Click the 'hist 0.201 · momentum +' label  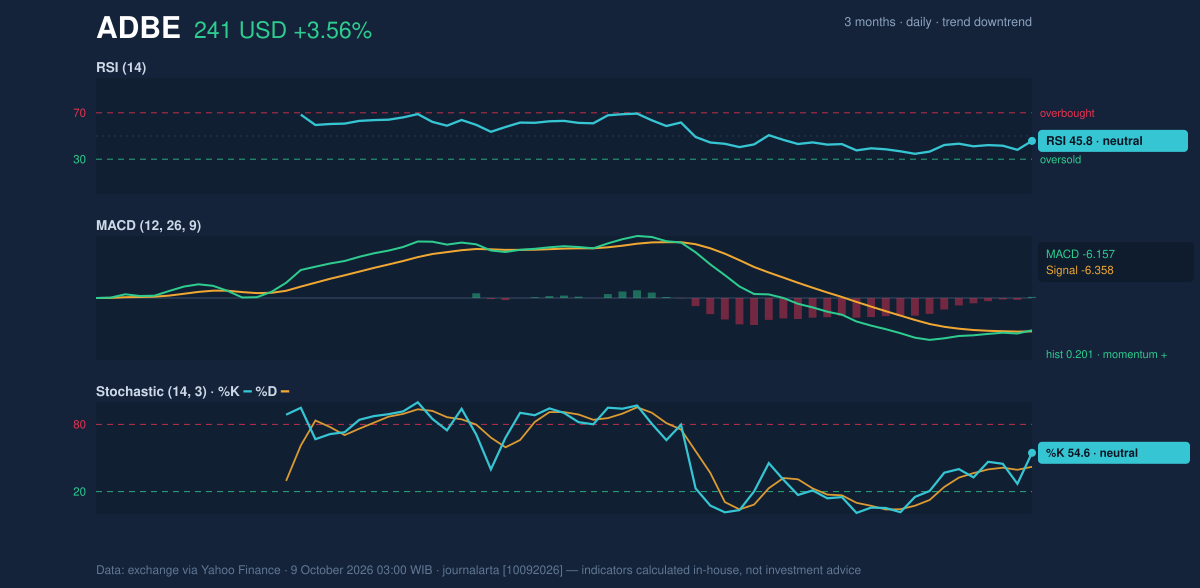(1106, 354)
